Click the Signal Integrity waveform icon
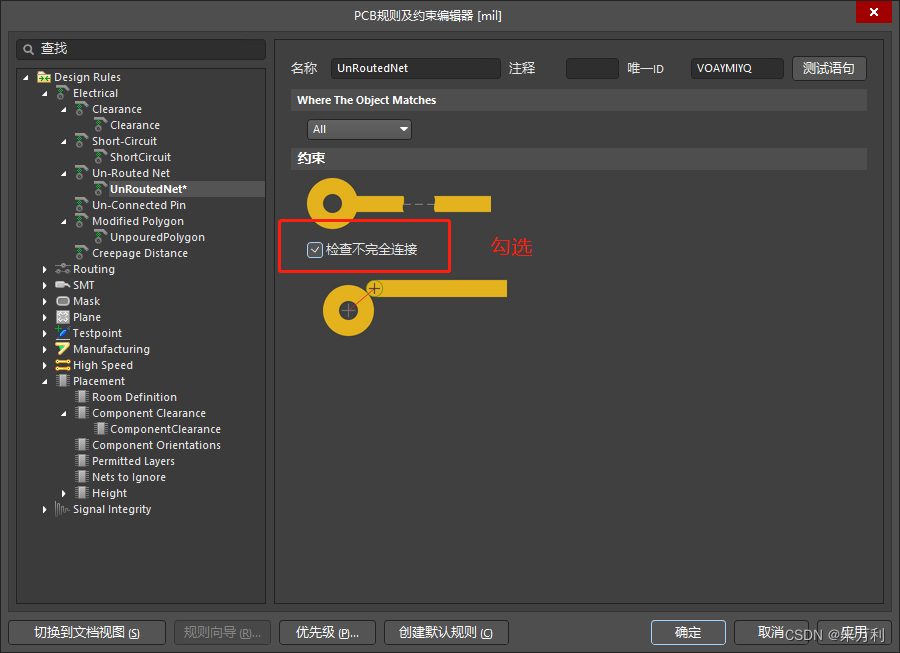This screenshot has width=900, height=653. point(63,509)
